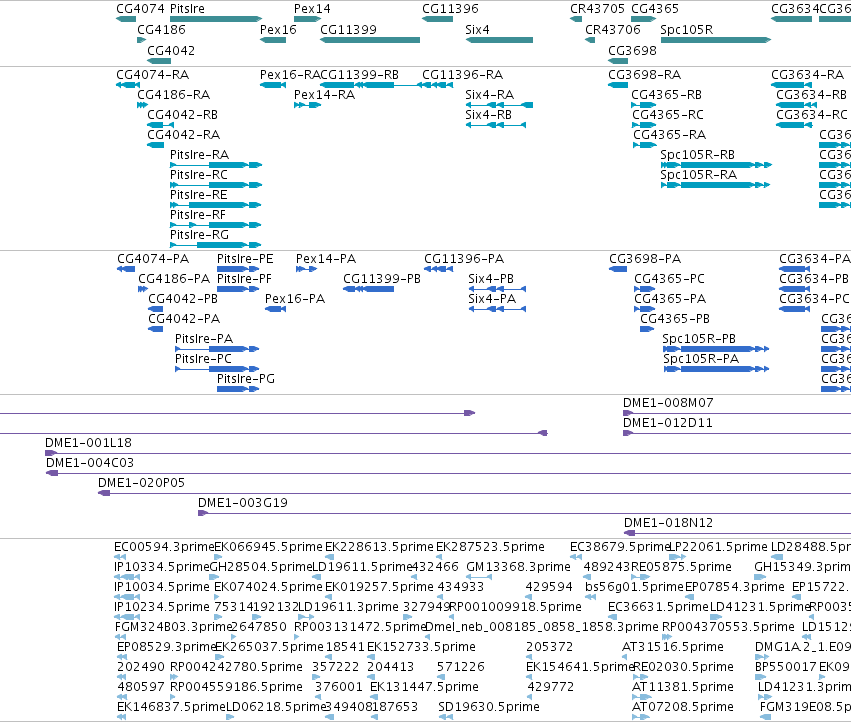
Task: Select EST GM13368.3prime
Action: [518, 567]
